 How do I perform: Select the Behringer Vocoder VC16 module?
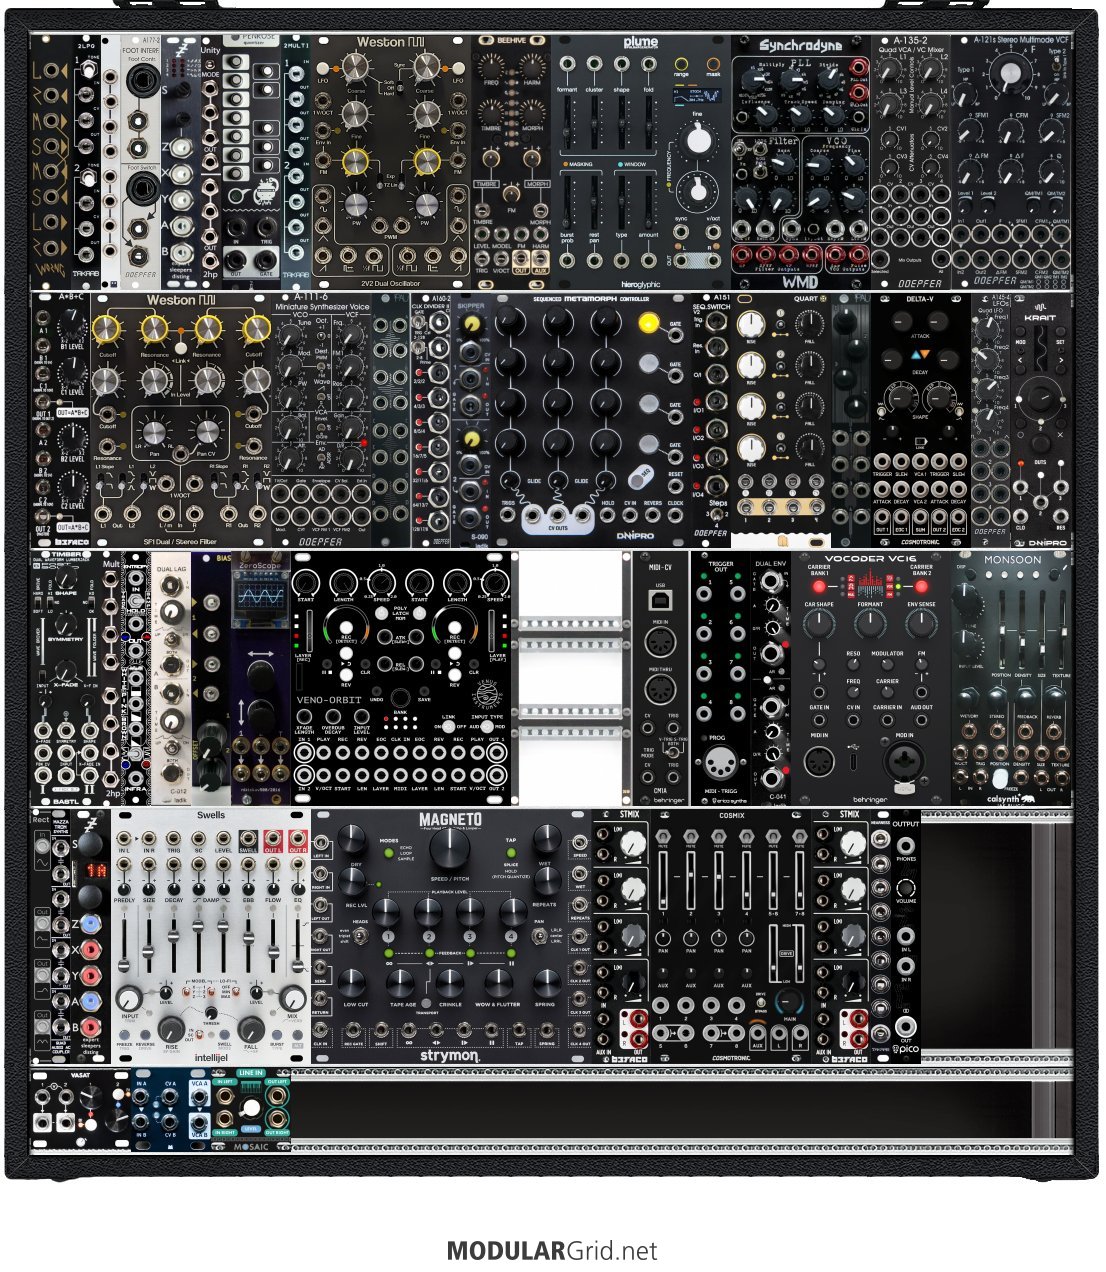(x=870, y=678)
